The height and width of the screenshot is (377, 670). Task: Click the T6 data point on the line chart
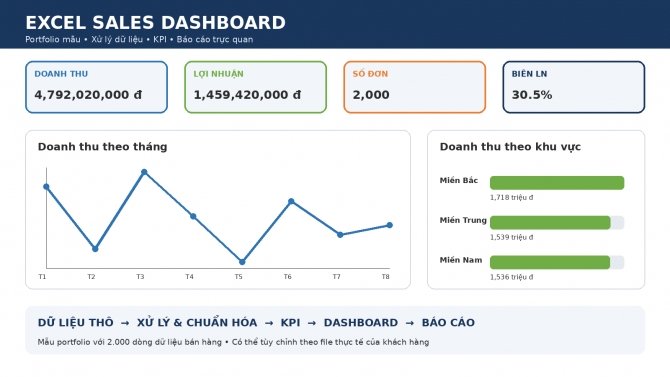click(x=291, y=201)
